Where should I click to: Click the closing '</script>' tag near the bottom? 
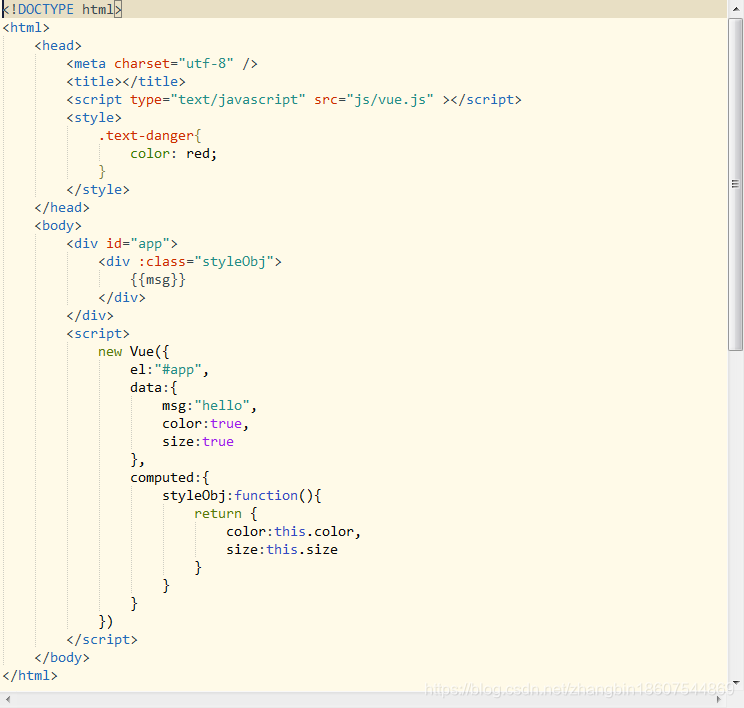102,640
